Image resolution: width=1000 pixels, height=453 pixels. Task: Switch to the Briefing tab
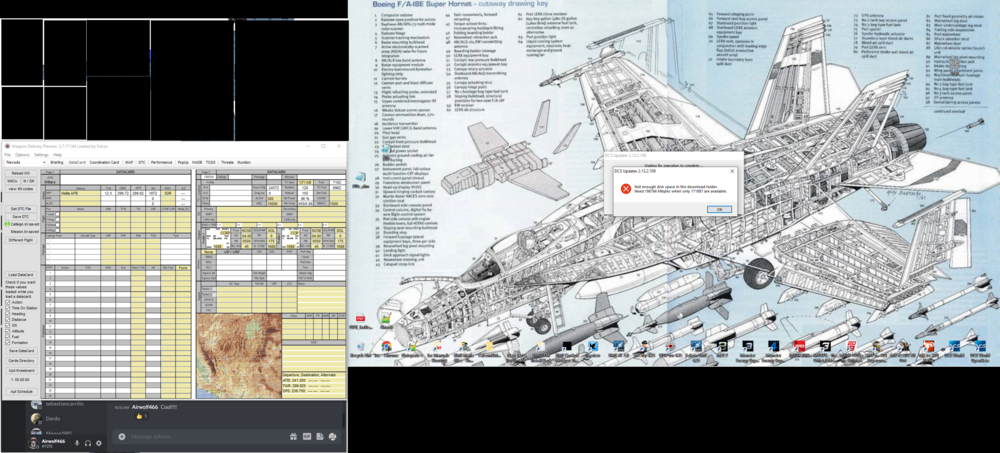click(x=57, y=163)
